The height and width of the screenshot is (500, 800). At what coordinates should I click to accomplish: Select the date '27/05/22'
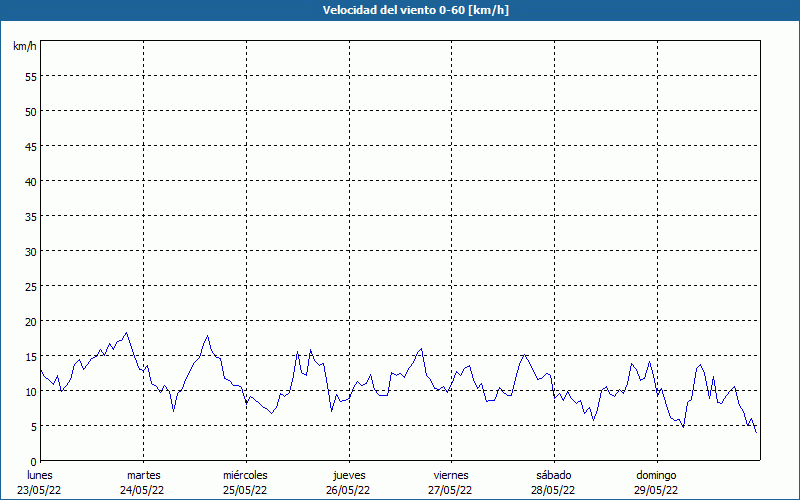click(x=451, y=490)
